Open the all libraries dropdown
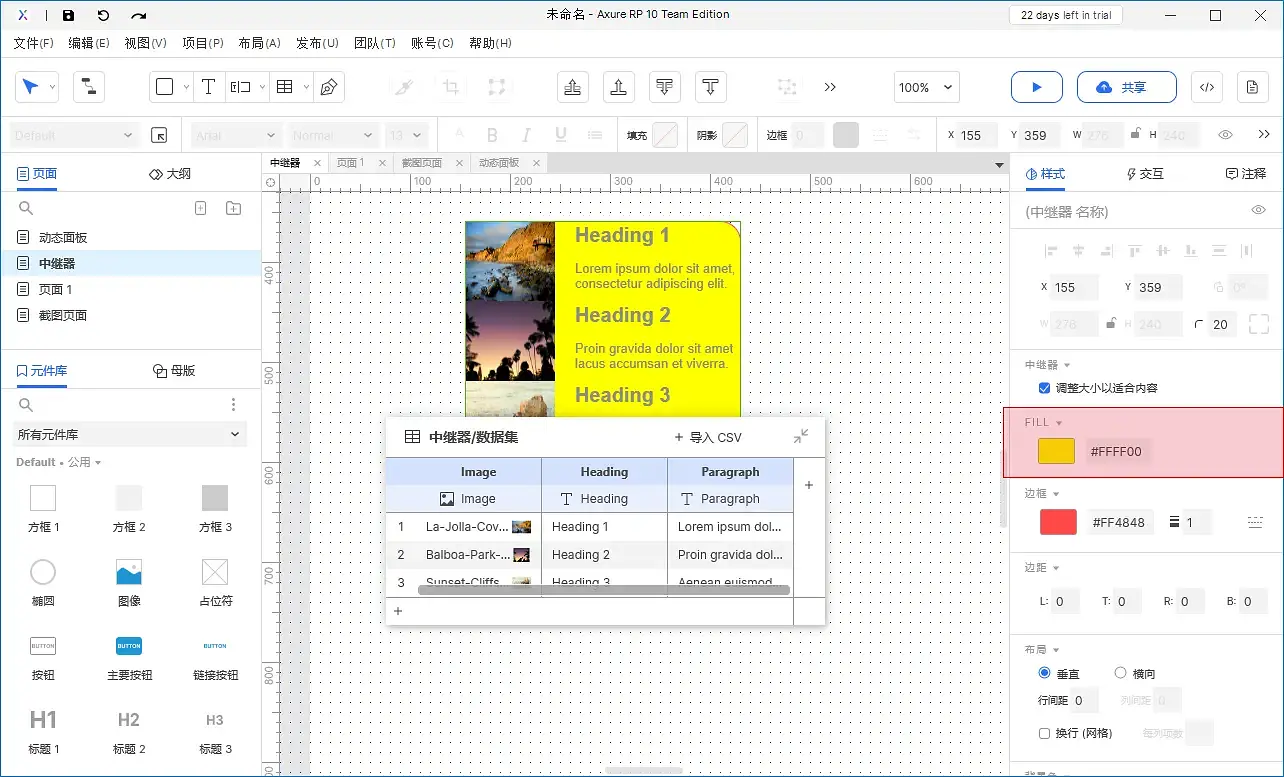1284x777 pixels. point(130,434)
